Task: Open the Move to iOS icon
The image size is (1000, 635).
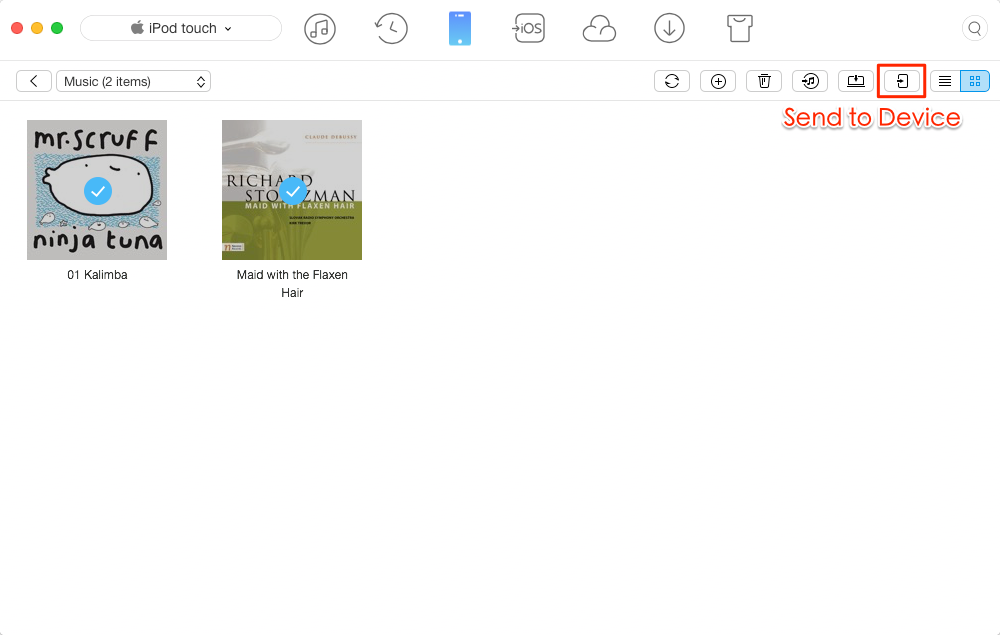Action: coord(529,29)
